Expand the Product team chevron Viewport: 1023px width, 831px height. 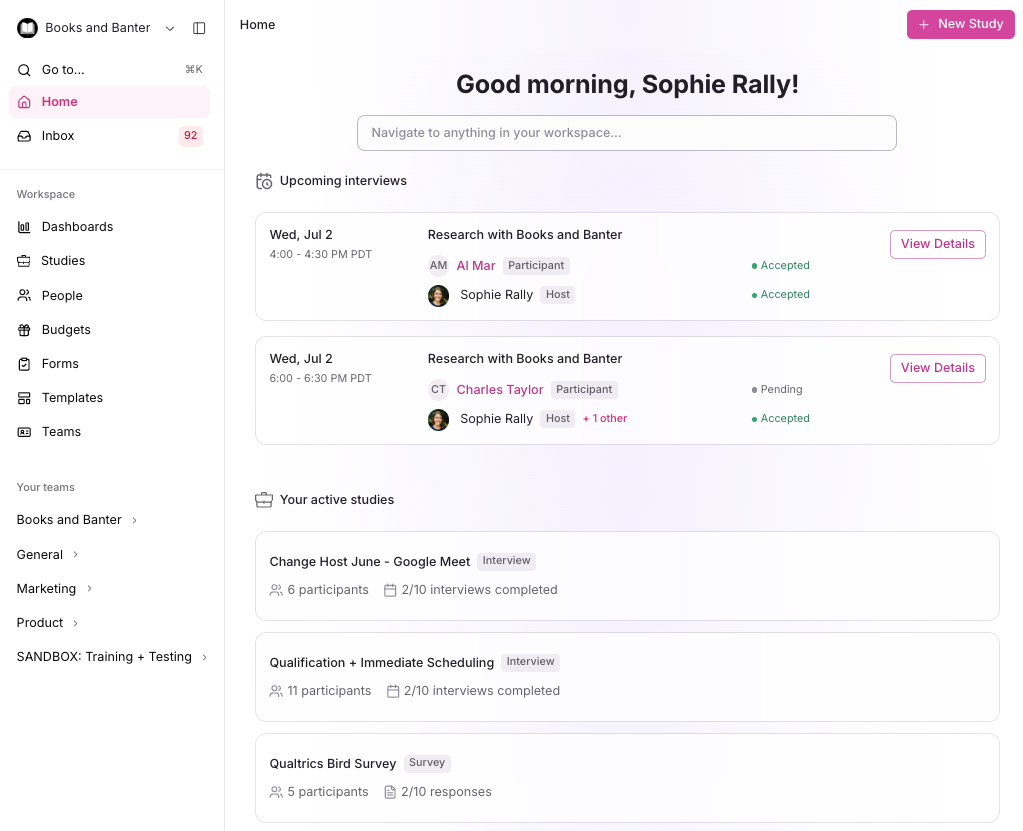click(x=76, y=623)
